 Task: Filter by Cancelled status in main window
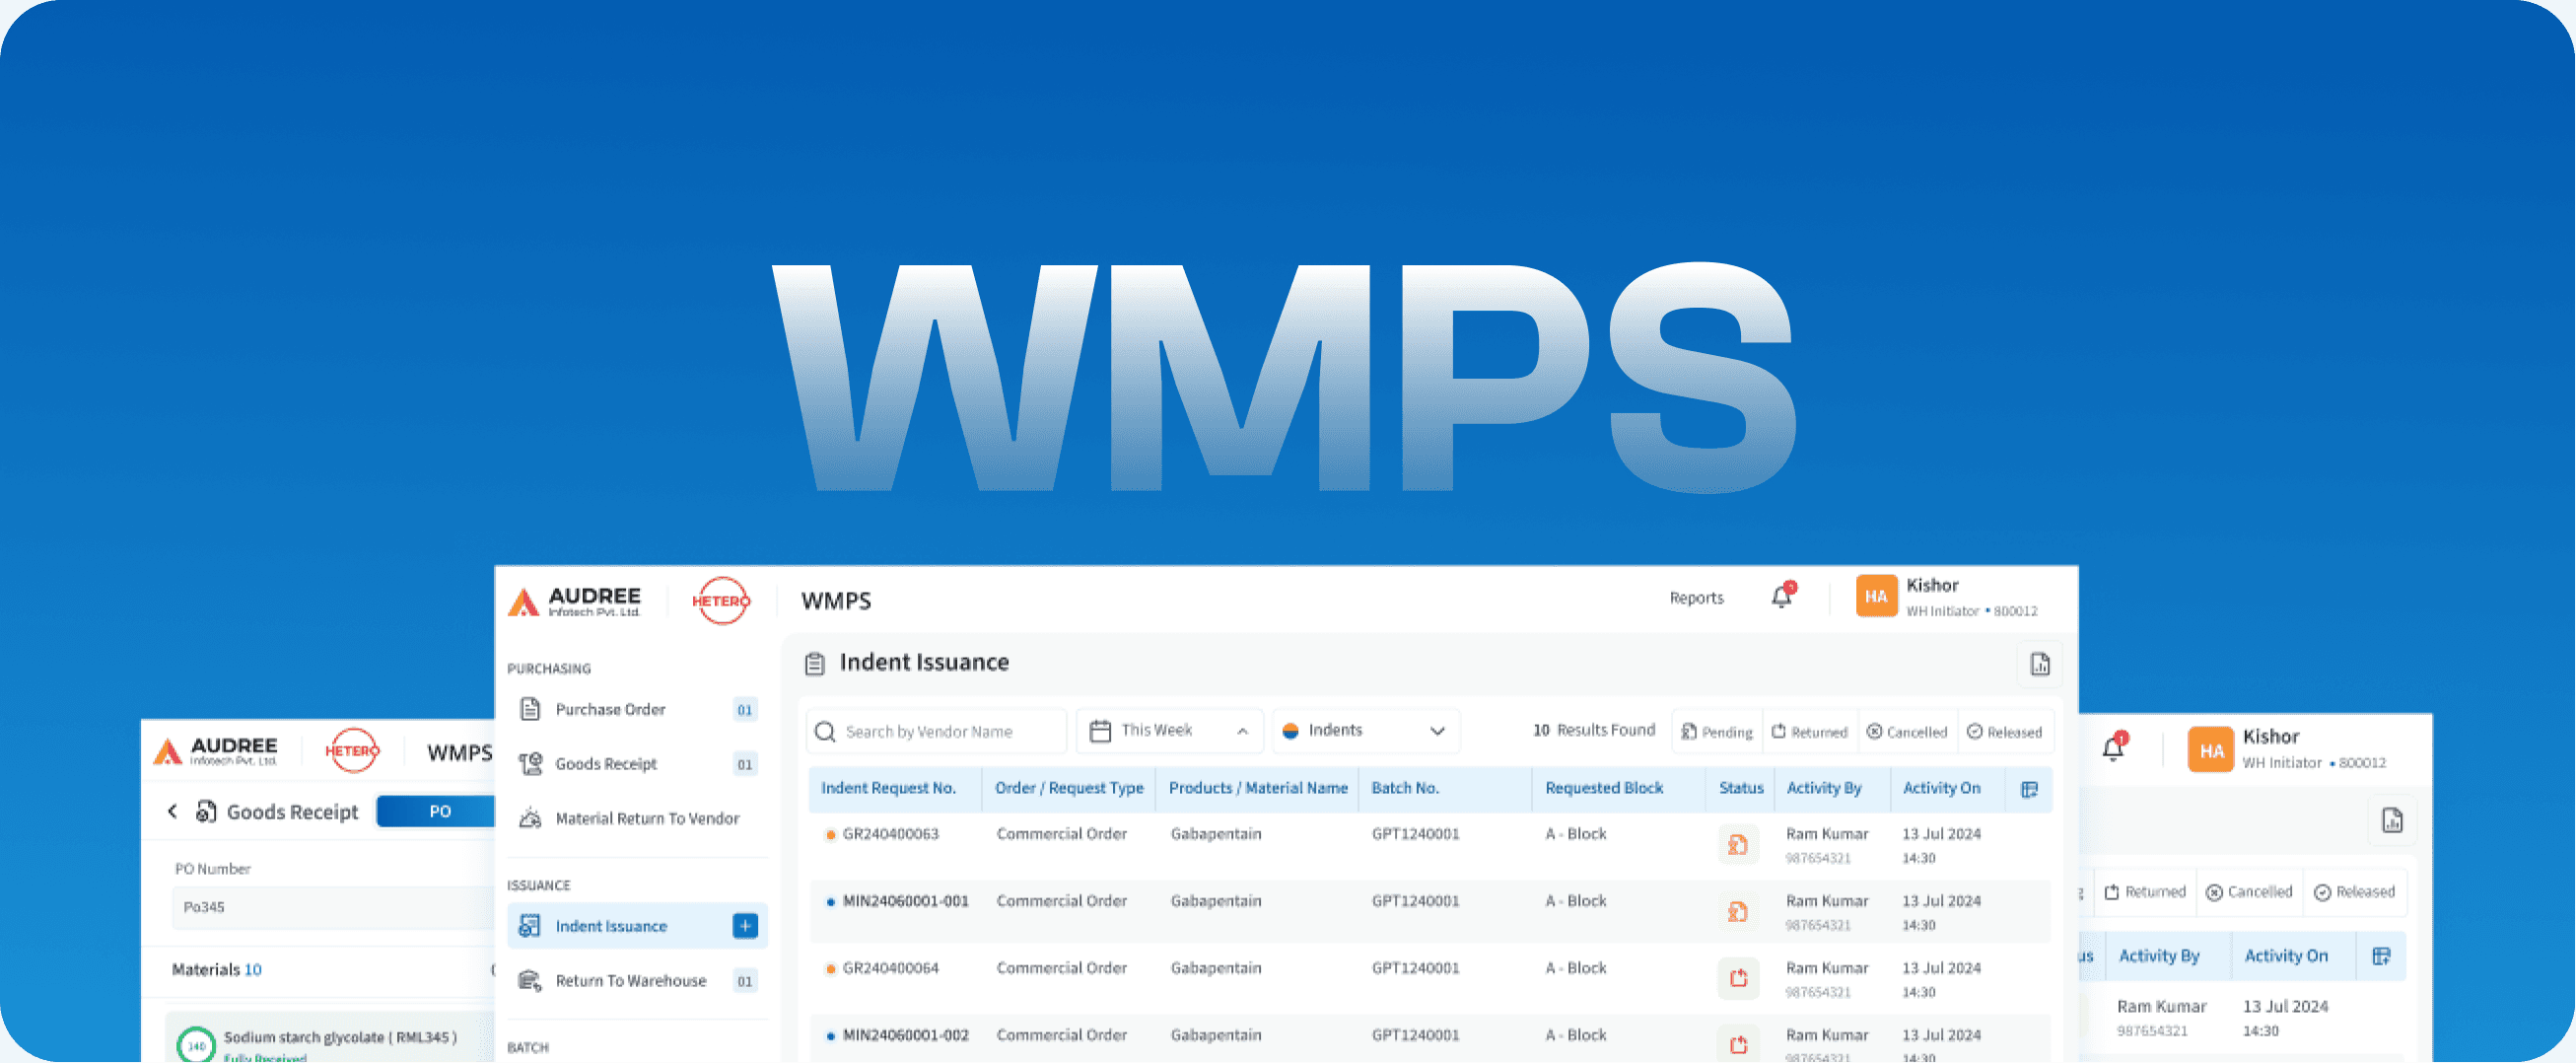point(1907,733)
